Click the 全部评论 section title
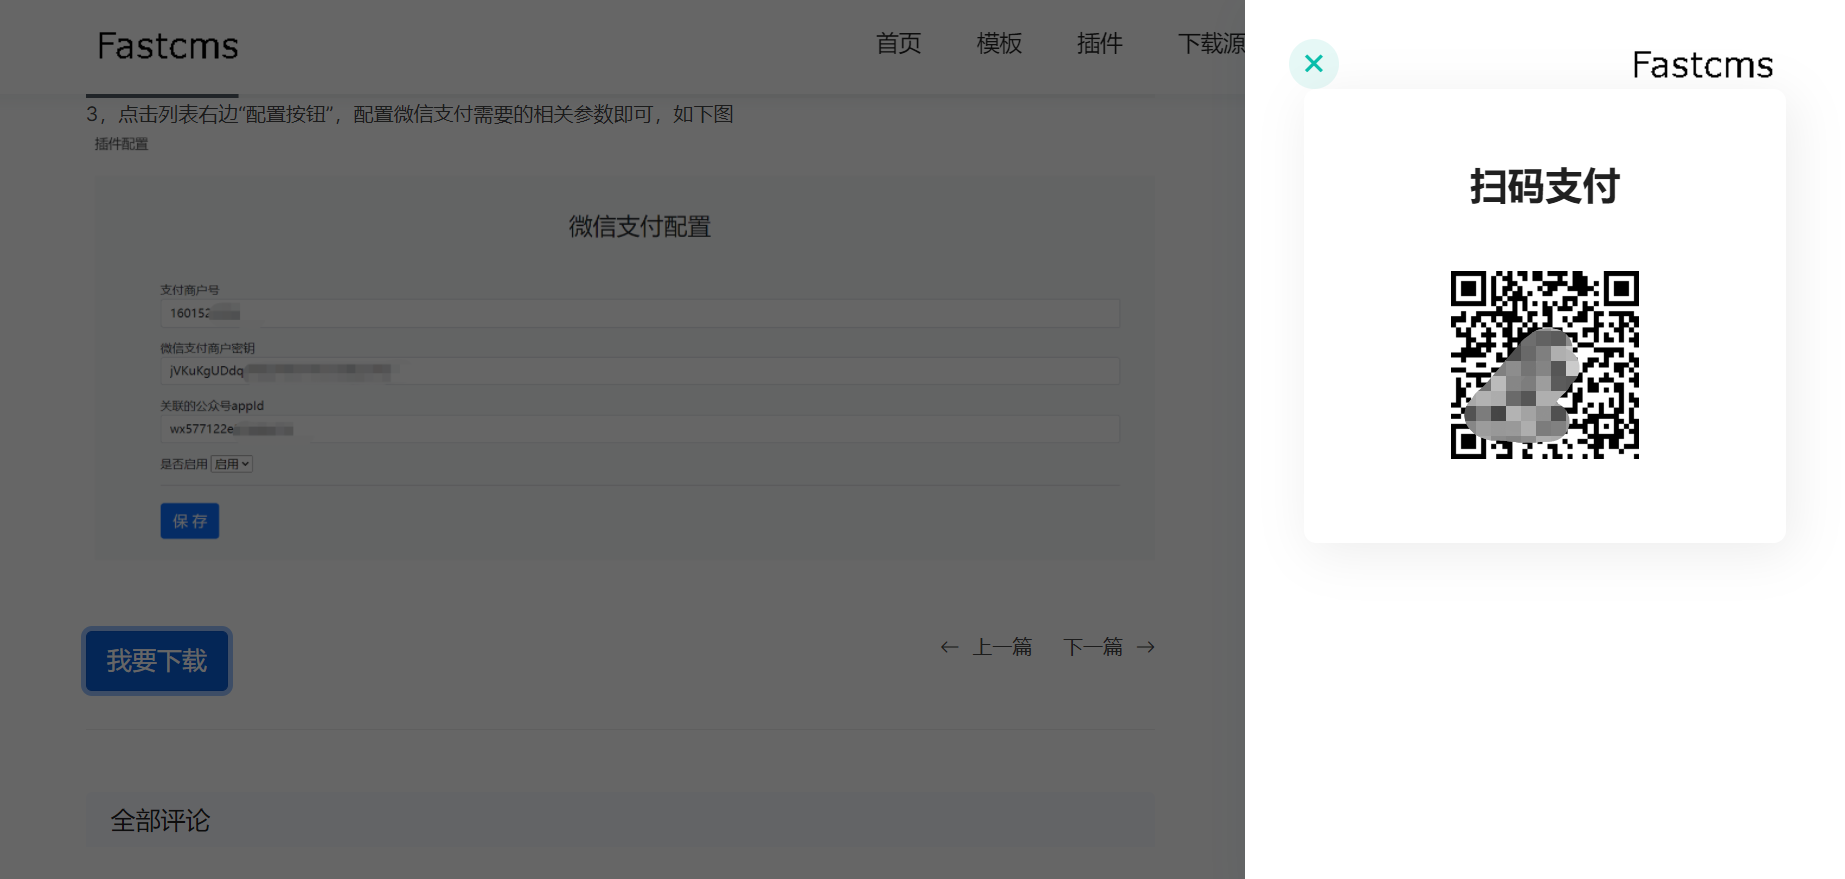The height and width of the screenshot is (879, 1845). pyautogui.click(x=160, y=821)
